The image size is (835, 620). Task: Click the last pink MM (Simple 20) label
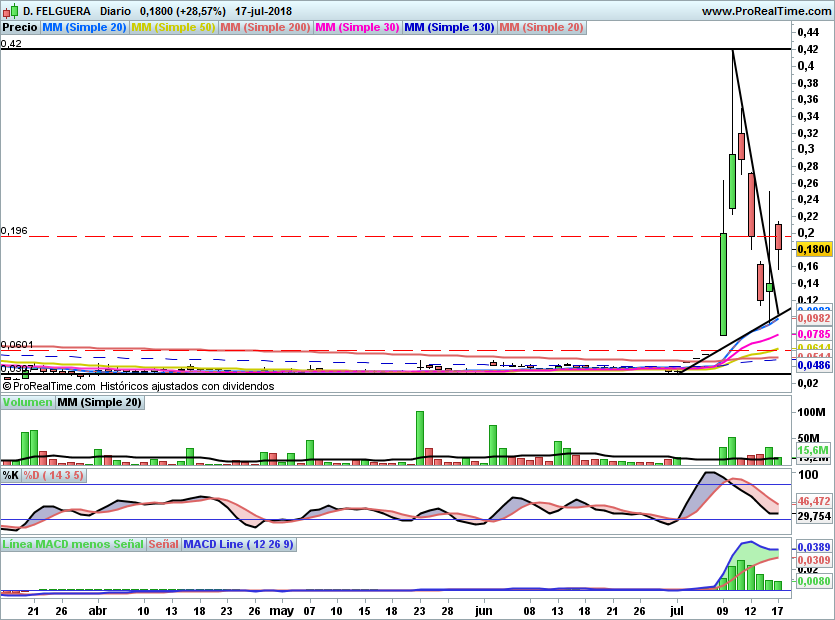(542, 27)
